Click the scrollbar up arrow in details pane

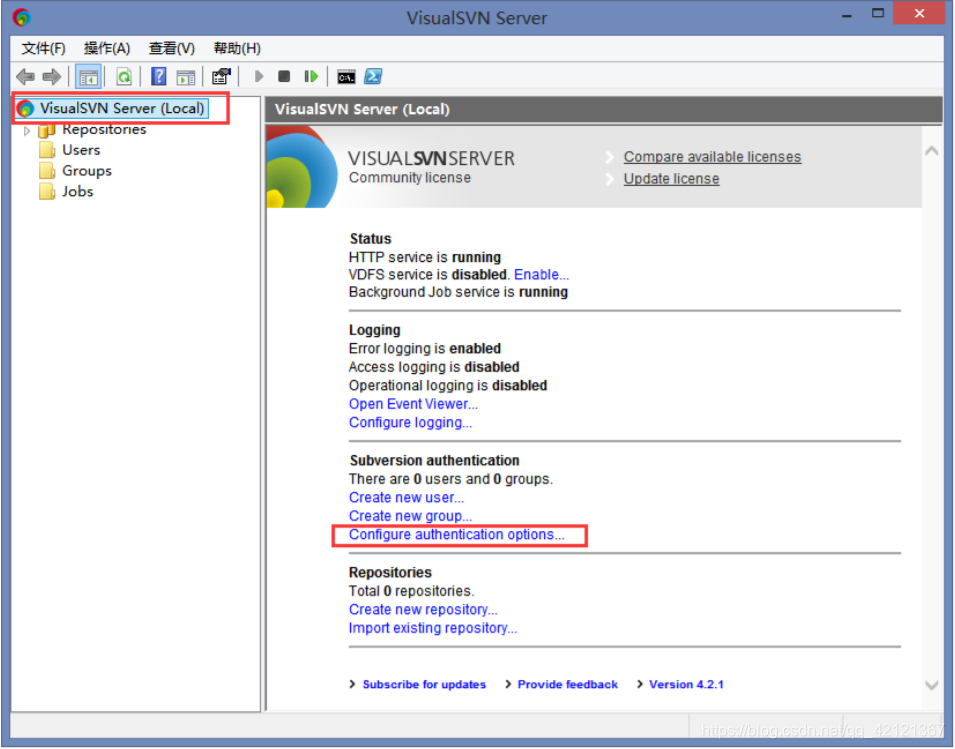point(931,151)
